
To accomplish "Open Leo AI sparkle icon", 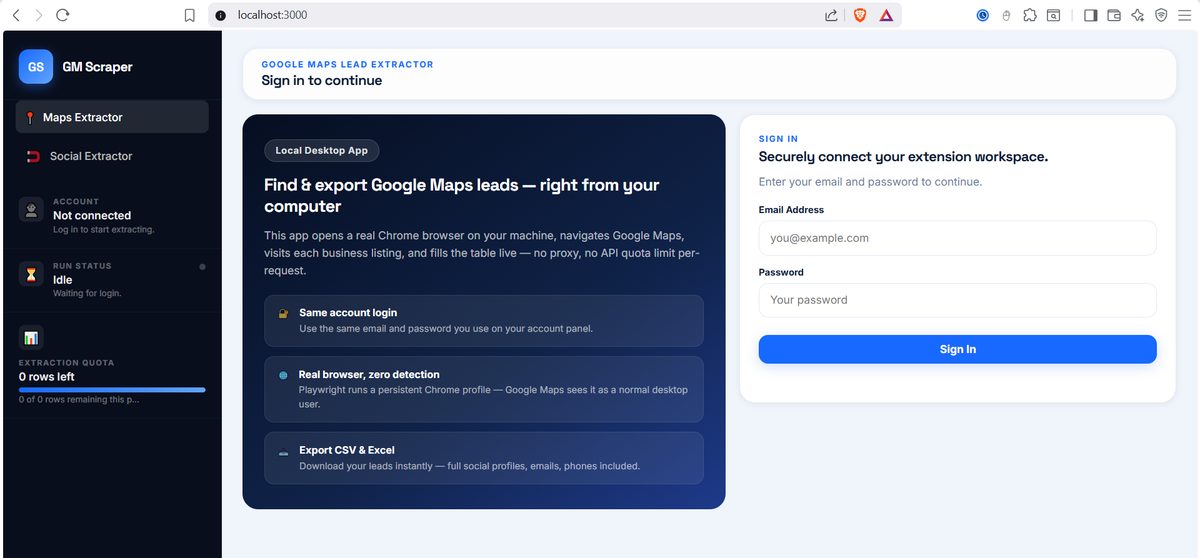I will click(1137, 15).
